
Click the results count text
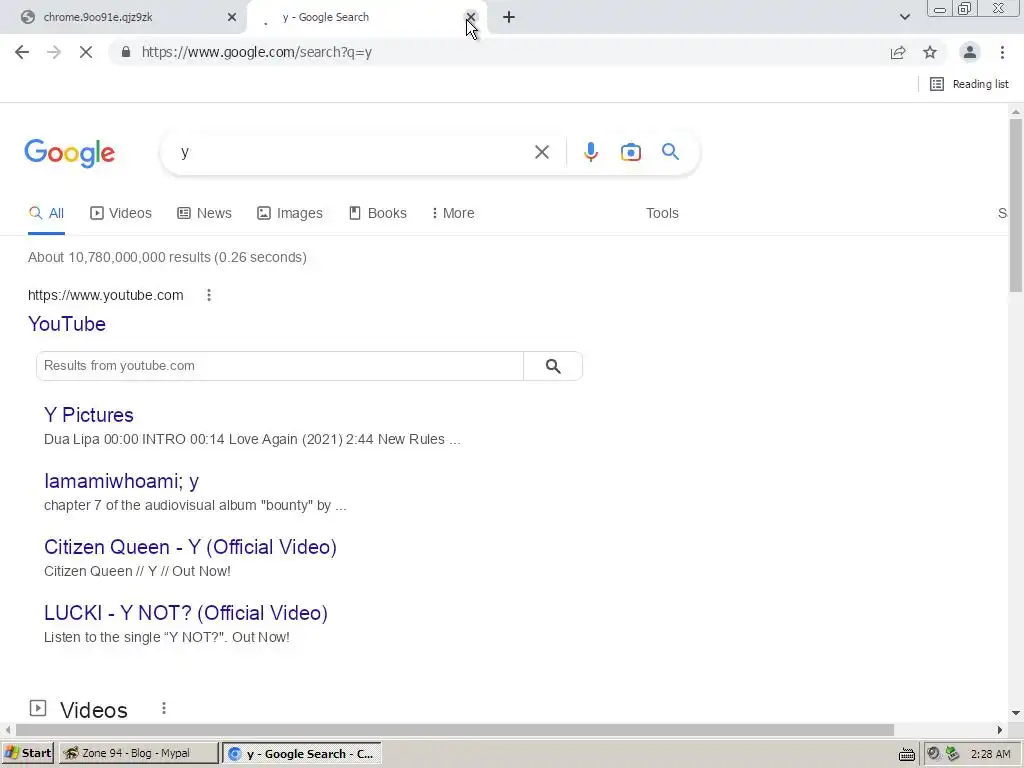[167, 257]
